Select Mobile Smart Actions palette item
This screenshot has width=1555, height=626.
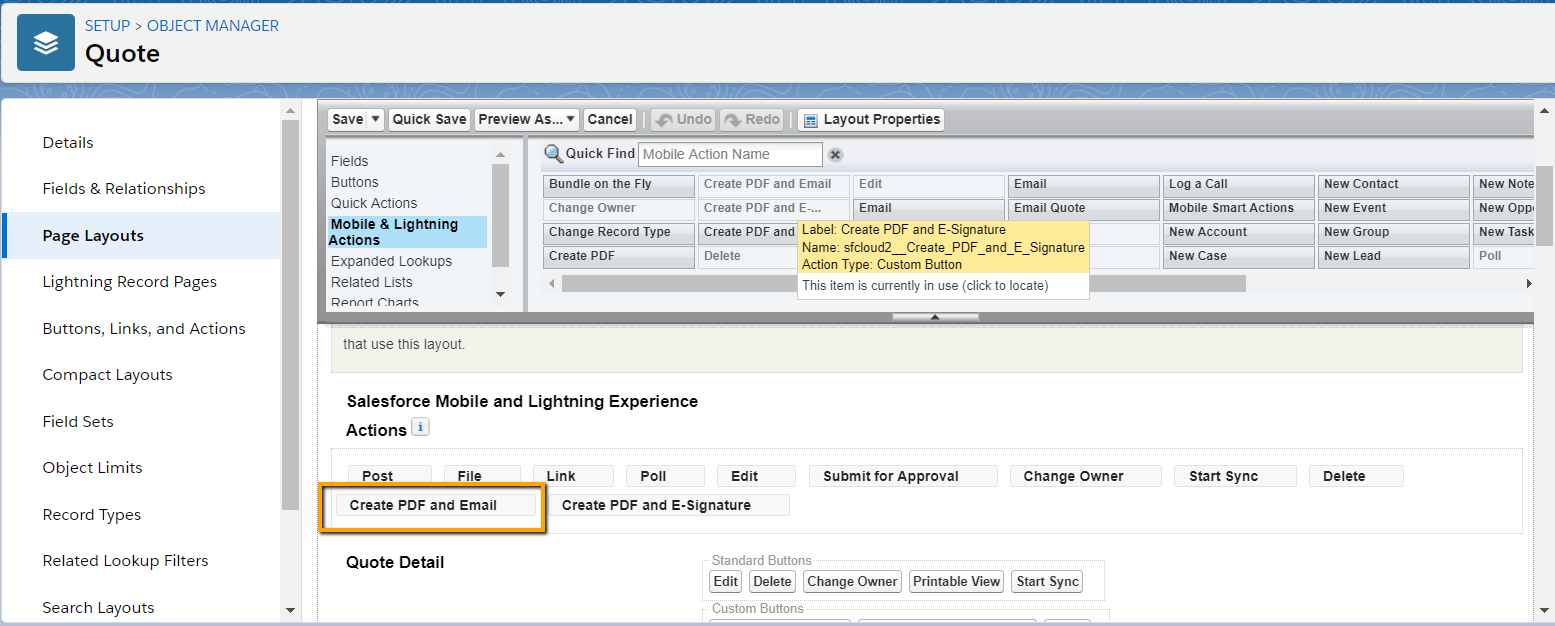(x=1239, y=209)
